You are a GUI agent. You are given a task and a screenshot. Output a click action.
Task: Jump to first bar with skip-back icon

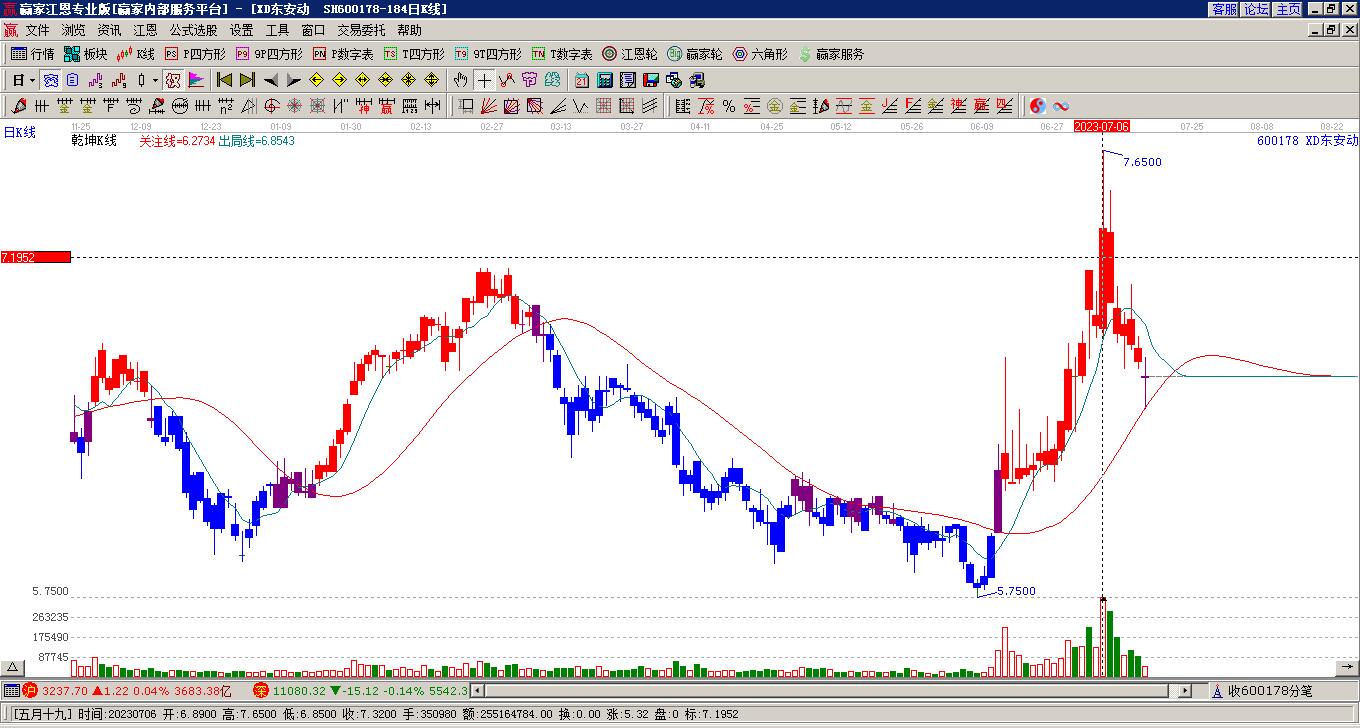(x=224, y=80)
